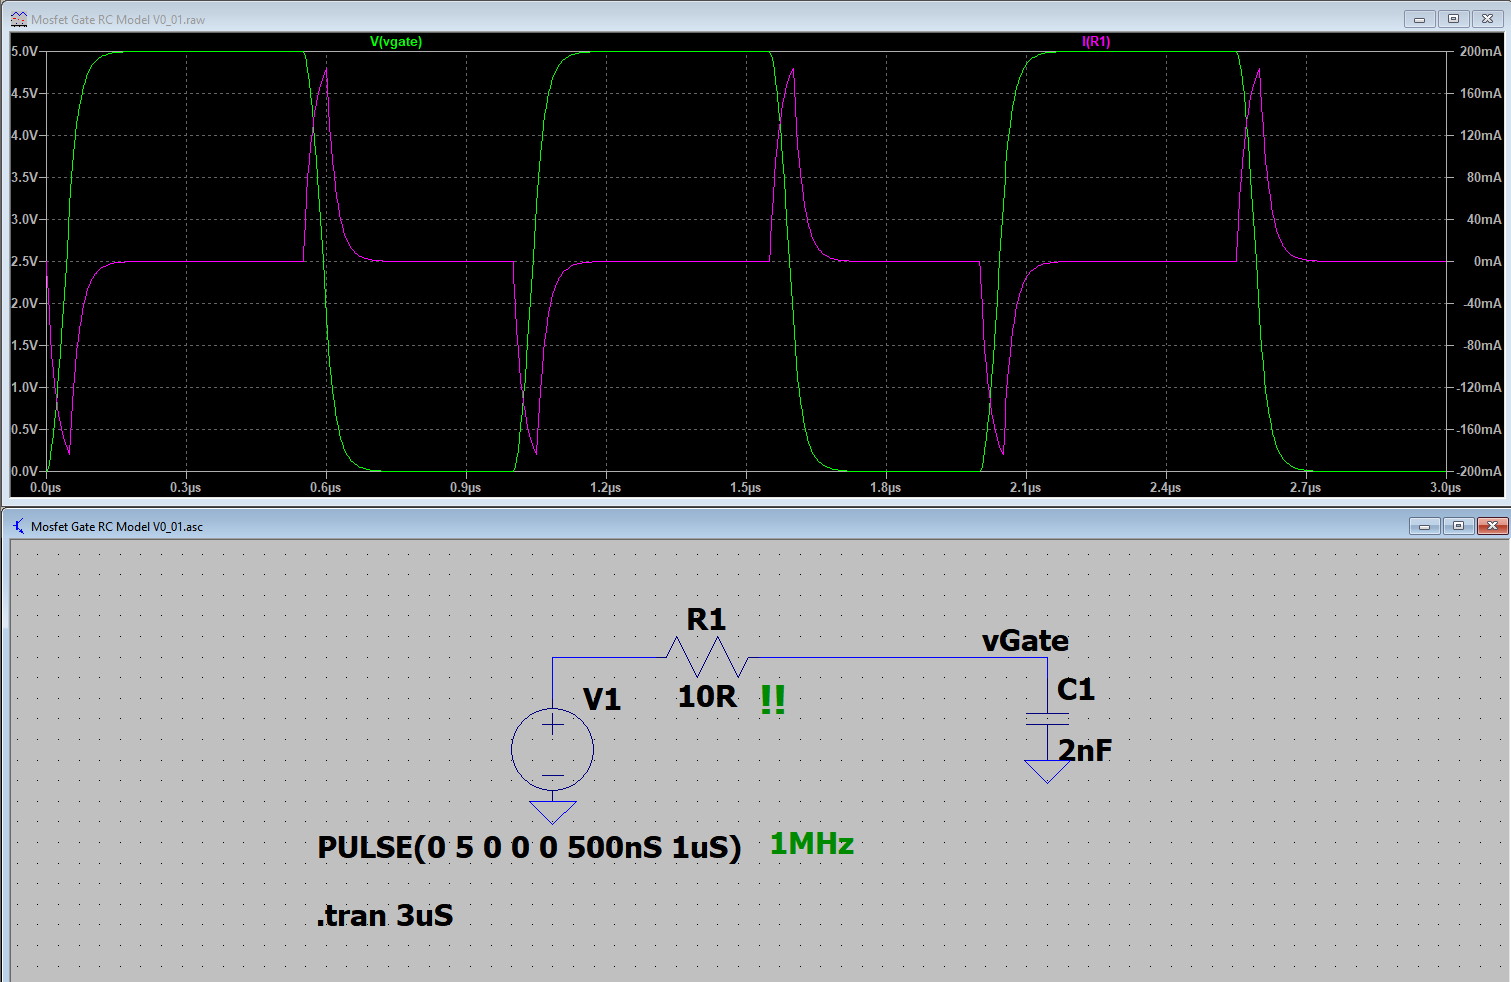Click the 120mA label on the right current axis

[x=1480, y=135]
